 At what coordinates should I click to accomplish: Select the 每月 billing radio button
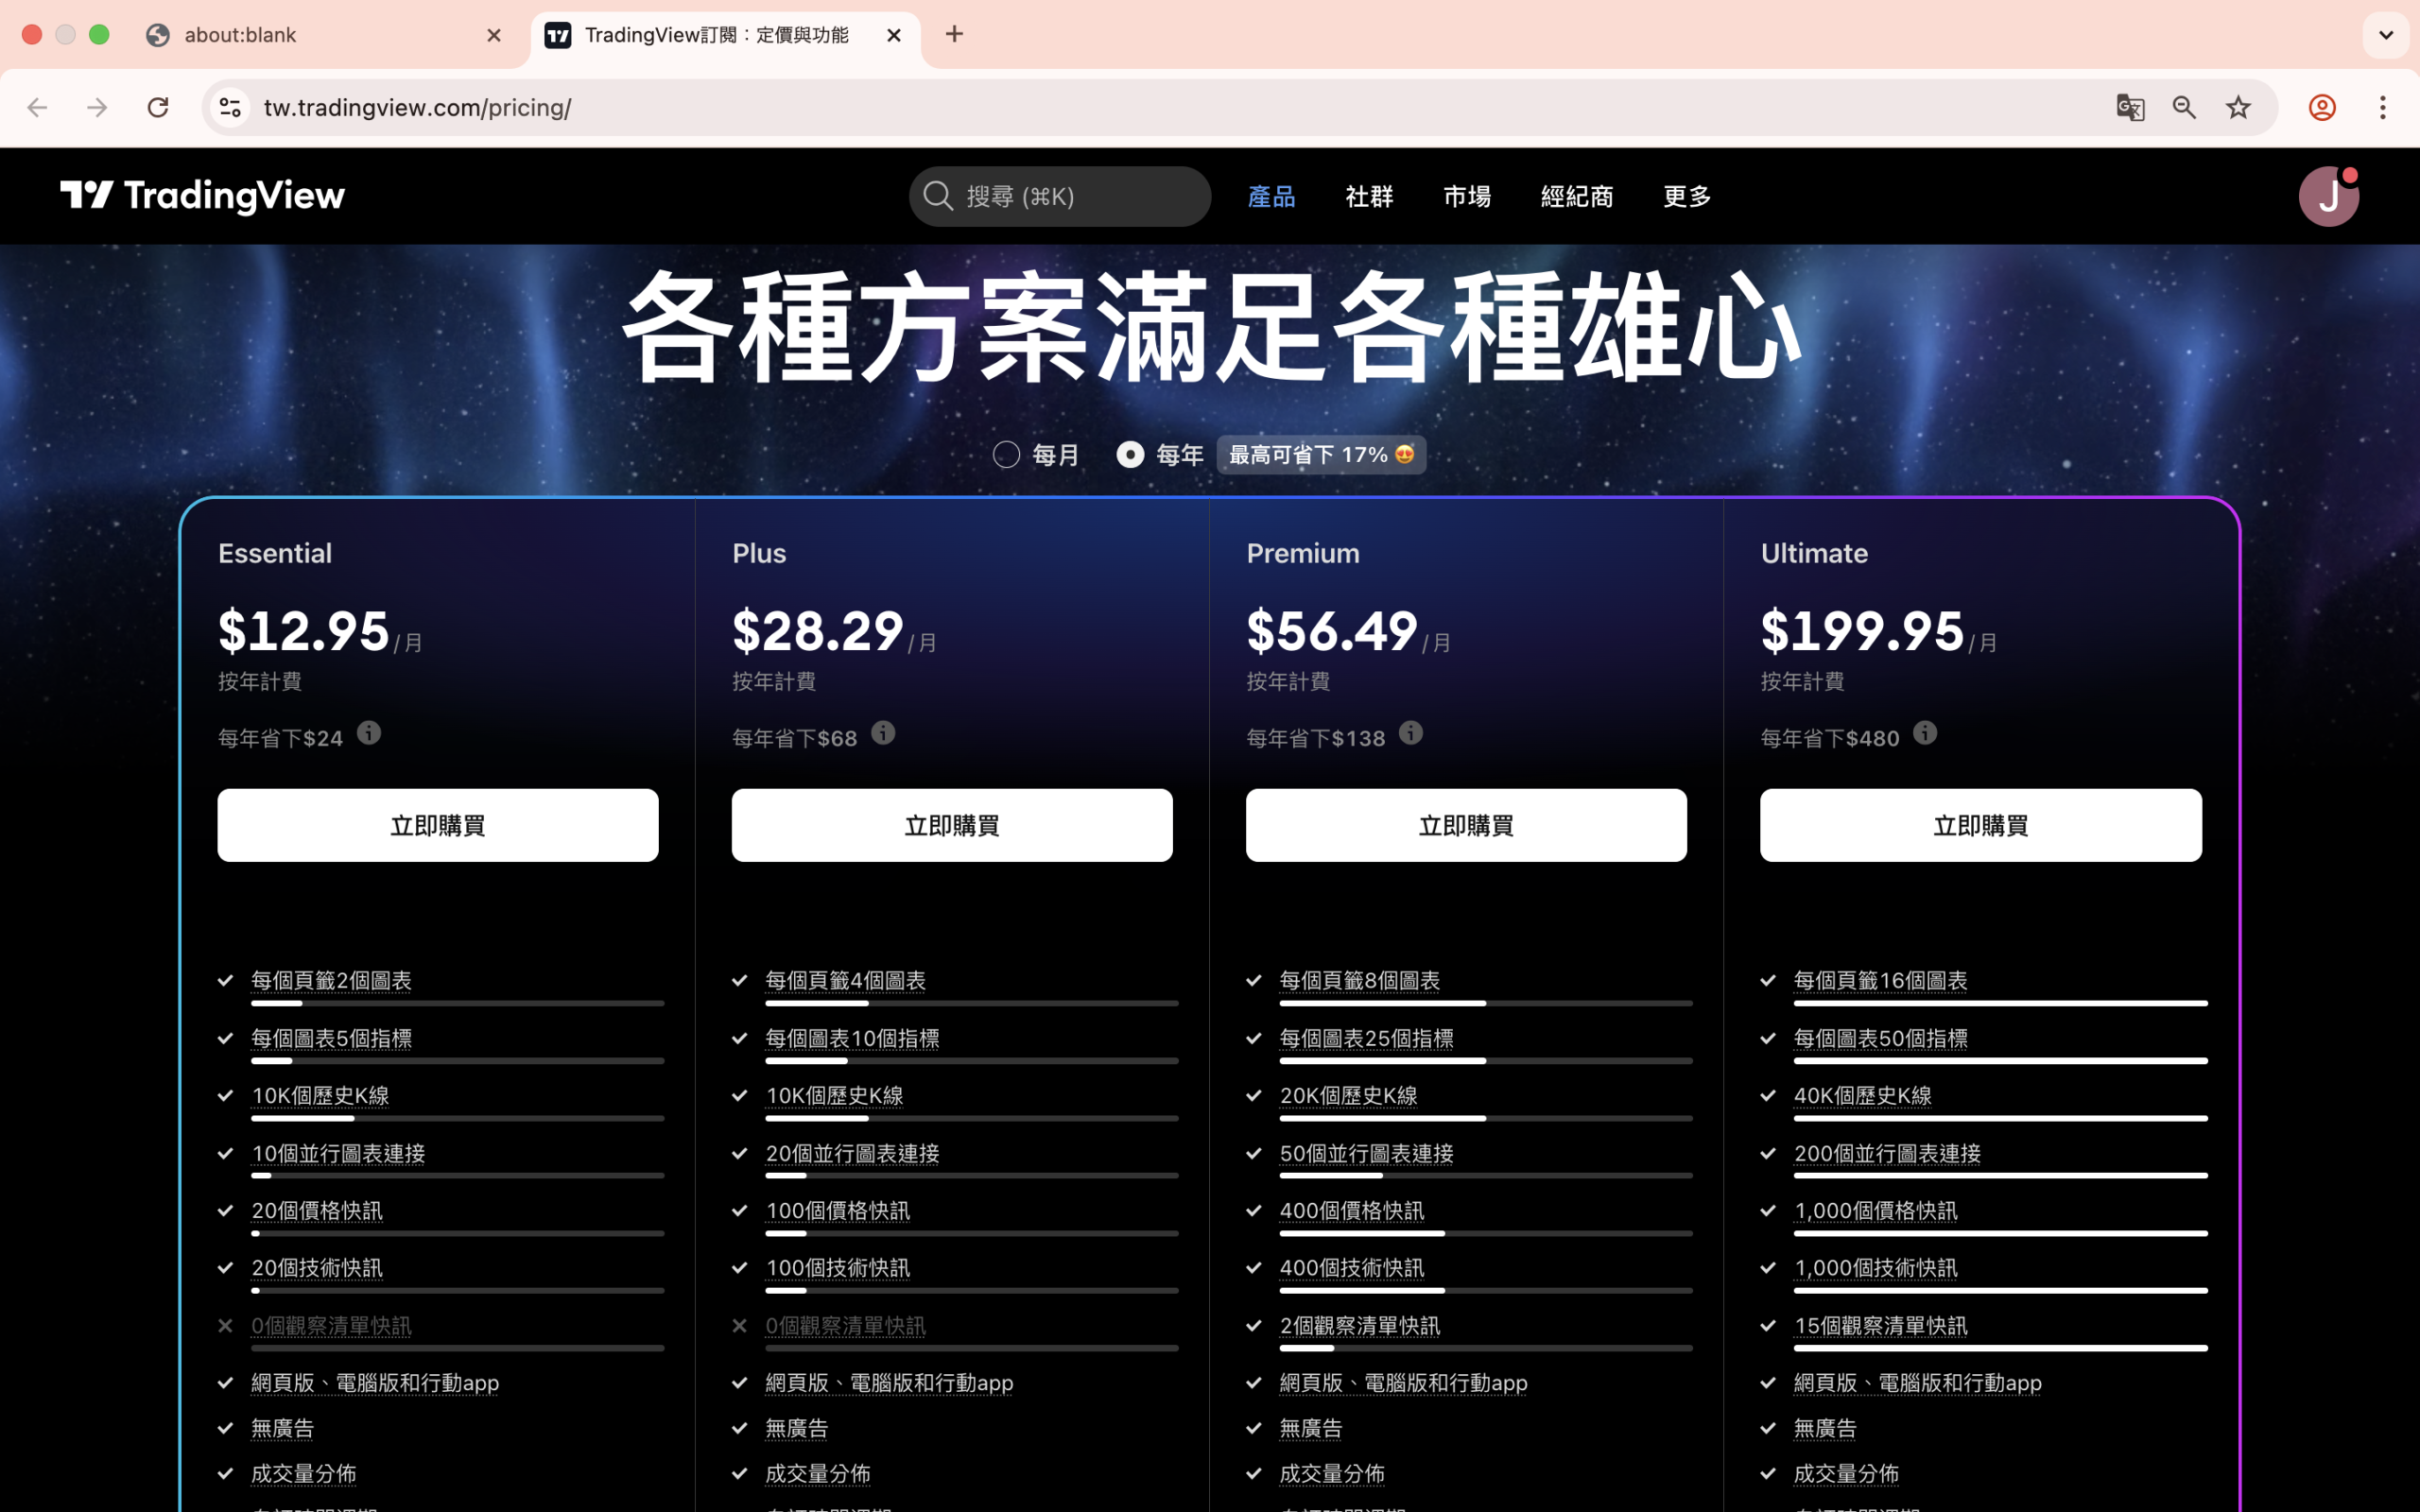1006,454
